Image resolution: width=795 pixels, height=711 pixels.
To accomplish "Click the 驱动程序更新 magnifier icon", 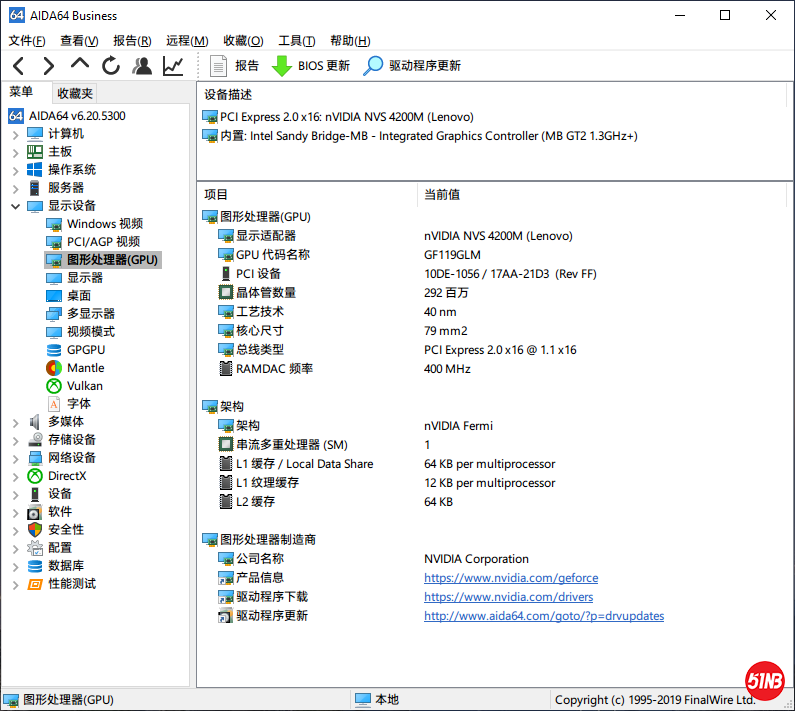I will 373,66.
